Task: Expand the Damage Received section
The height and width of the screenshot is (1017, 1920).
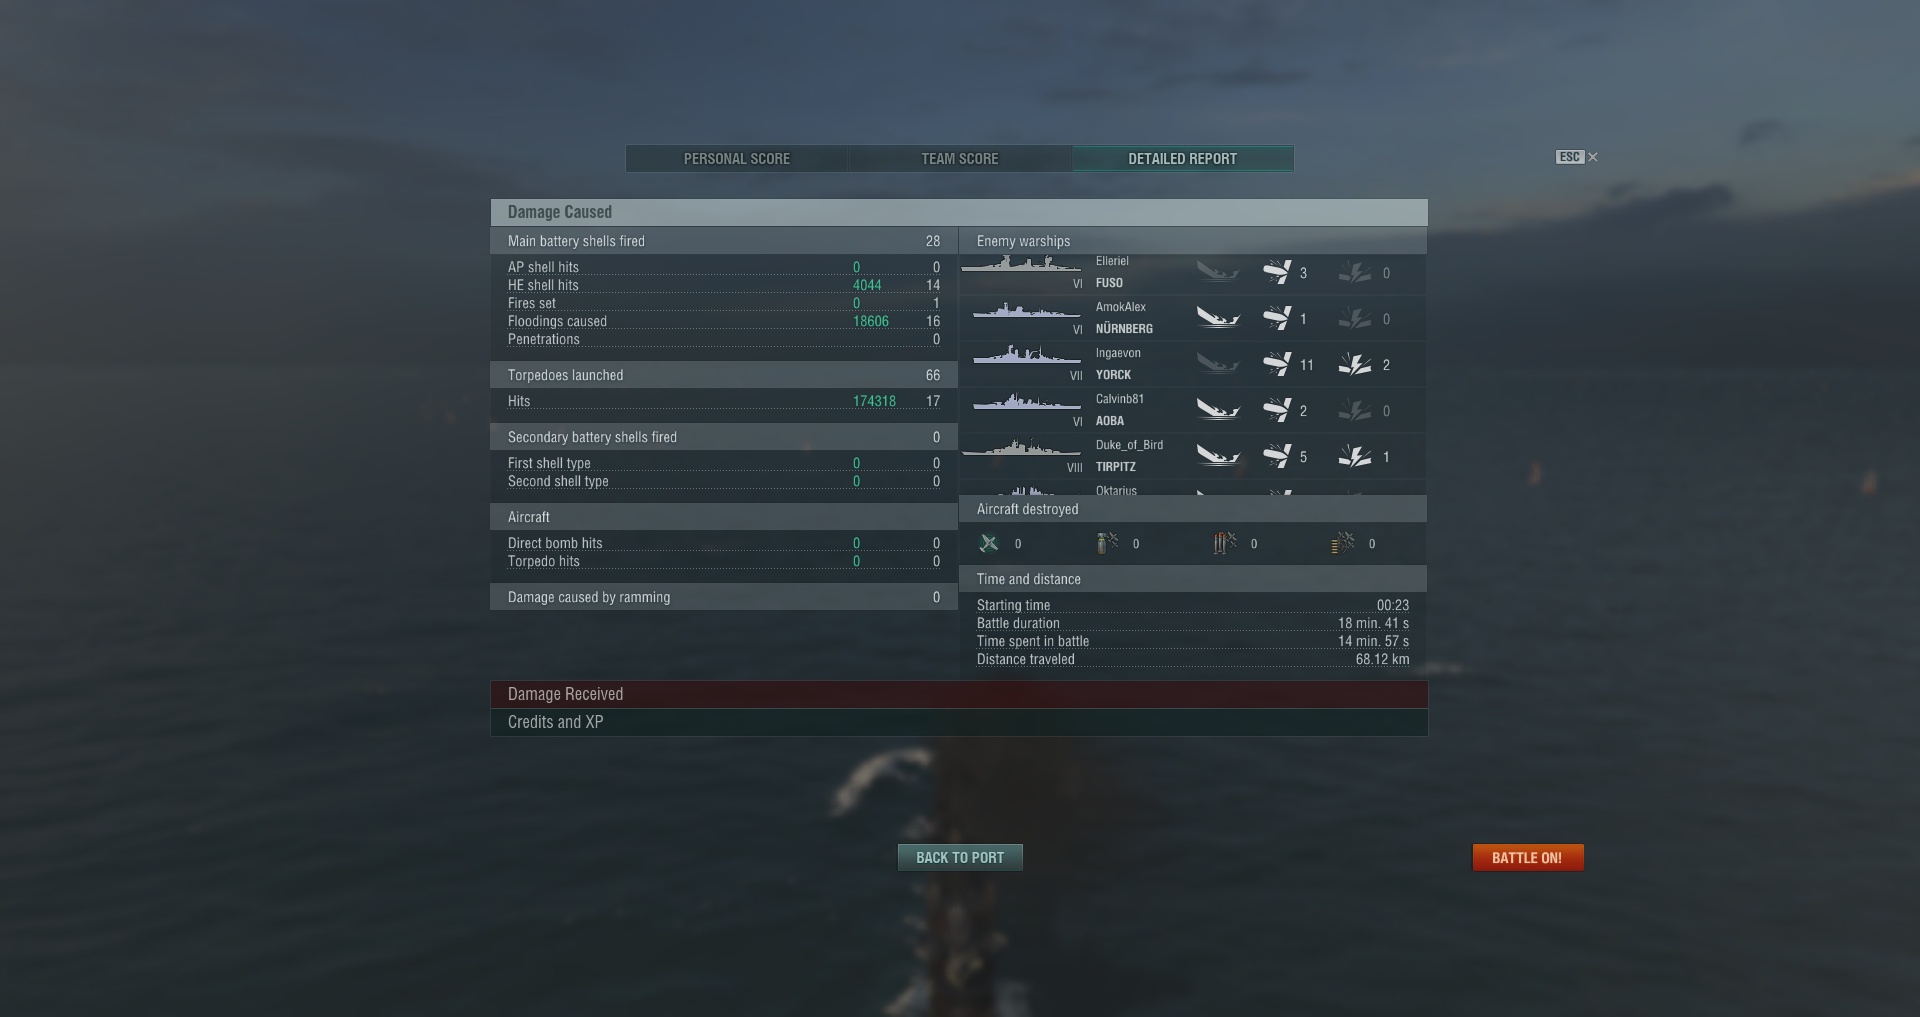Action: 959,694
